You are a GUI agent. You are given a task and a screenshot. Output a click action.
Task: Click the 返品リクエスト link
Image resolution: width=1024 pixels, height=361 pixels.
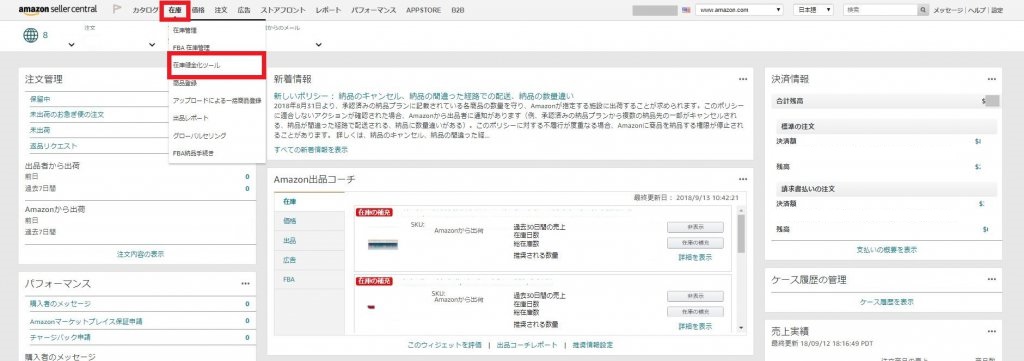[54, 146]
